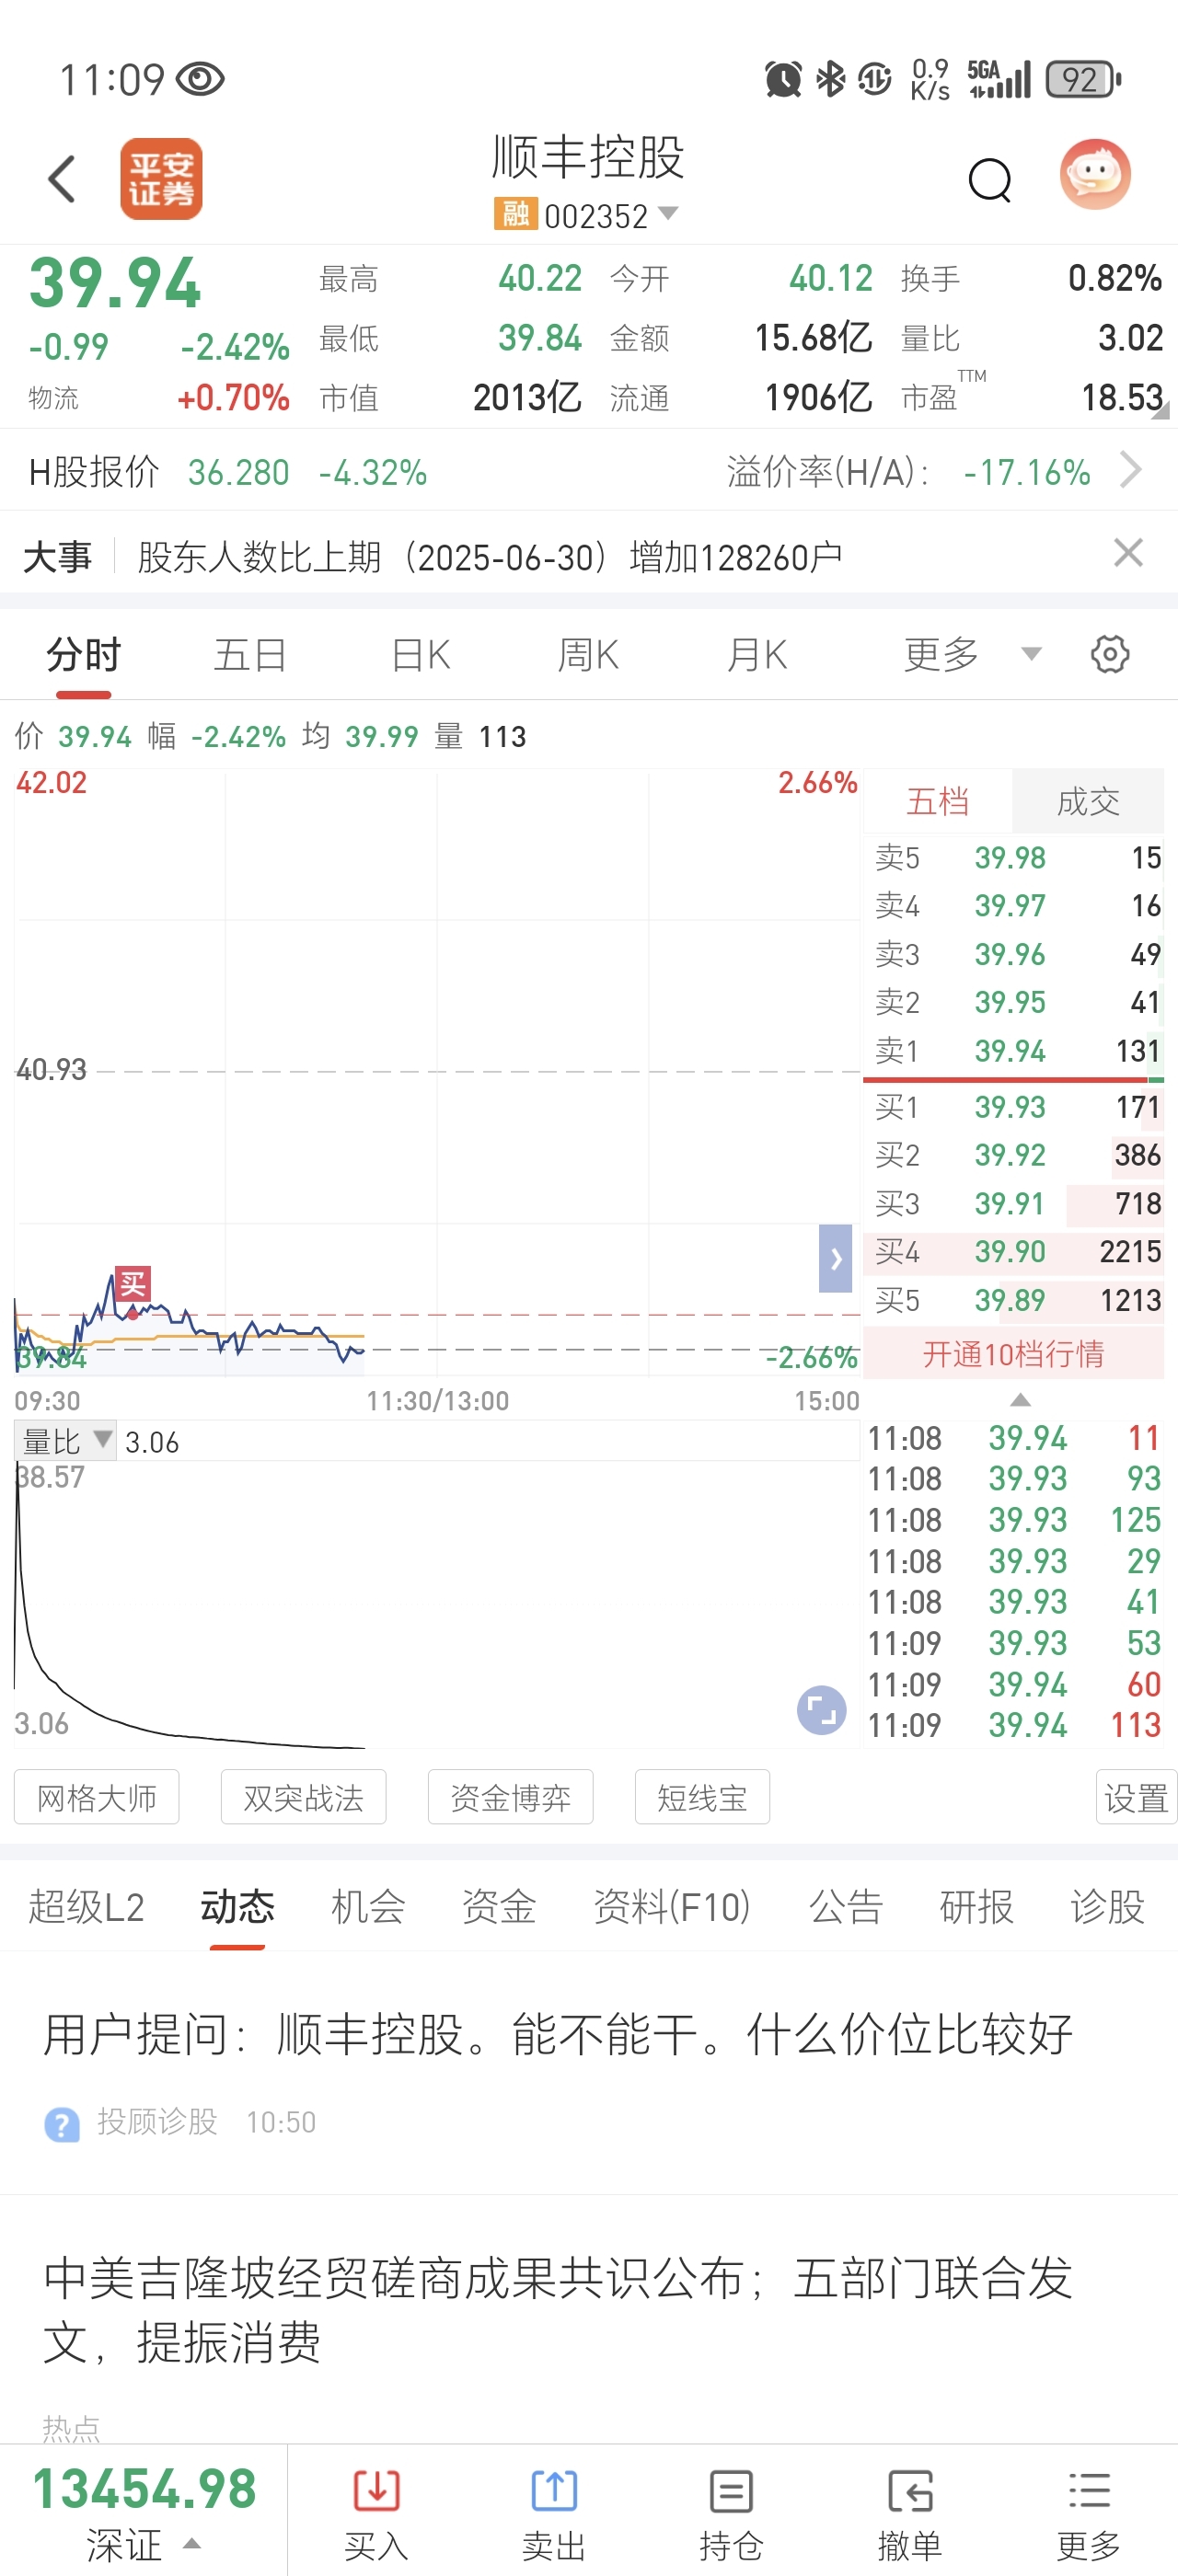The width and height of the screenshot is (1178, 2576).
Task: Select 卖1 price 39.94 row
Action: 1013,1051
